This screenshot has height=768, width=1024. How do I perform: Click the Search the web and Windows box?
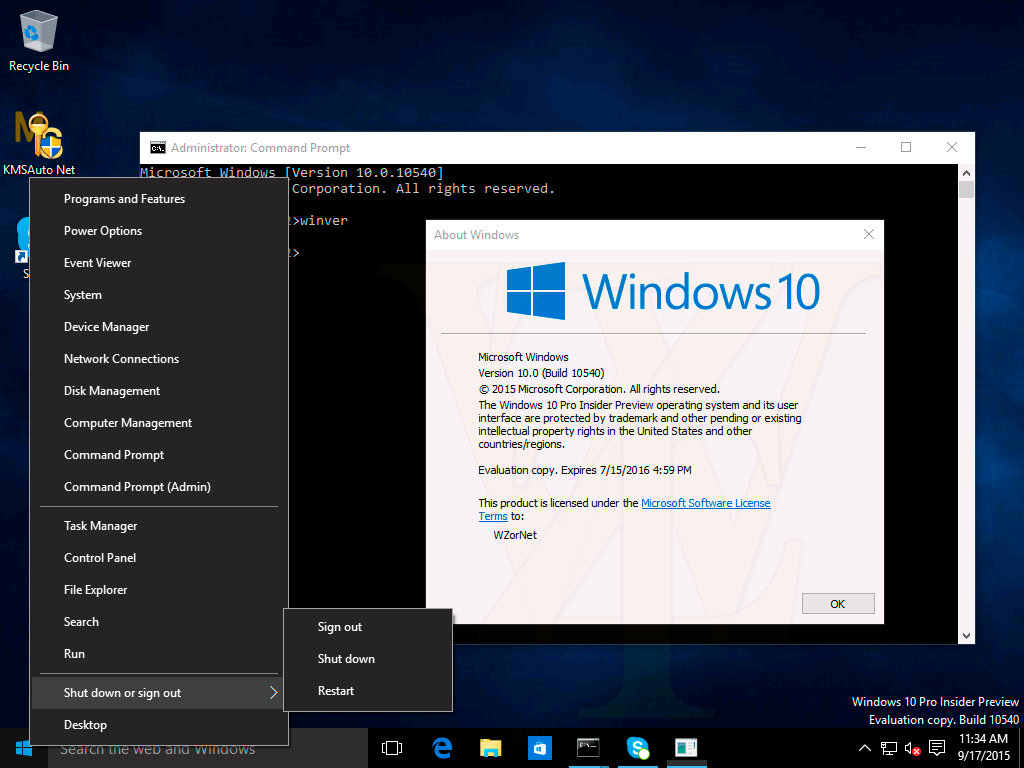click(x=208, y=748)
